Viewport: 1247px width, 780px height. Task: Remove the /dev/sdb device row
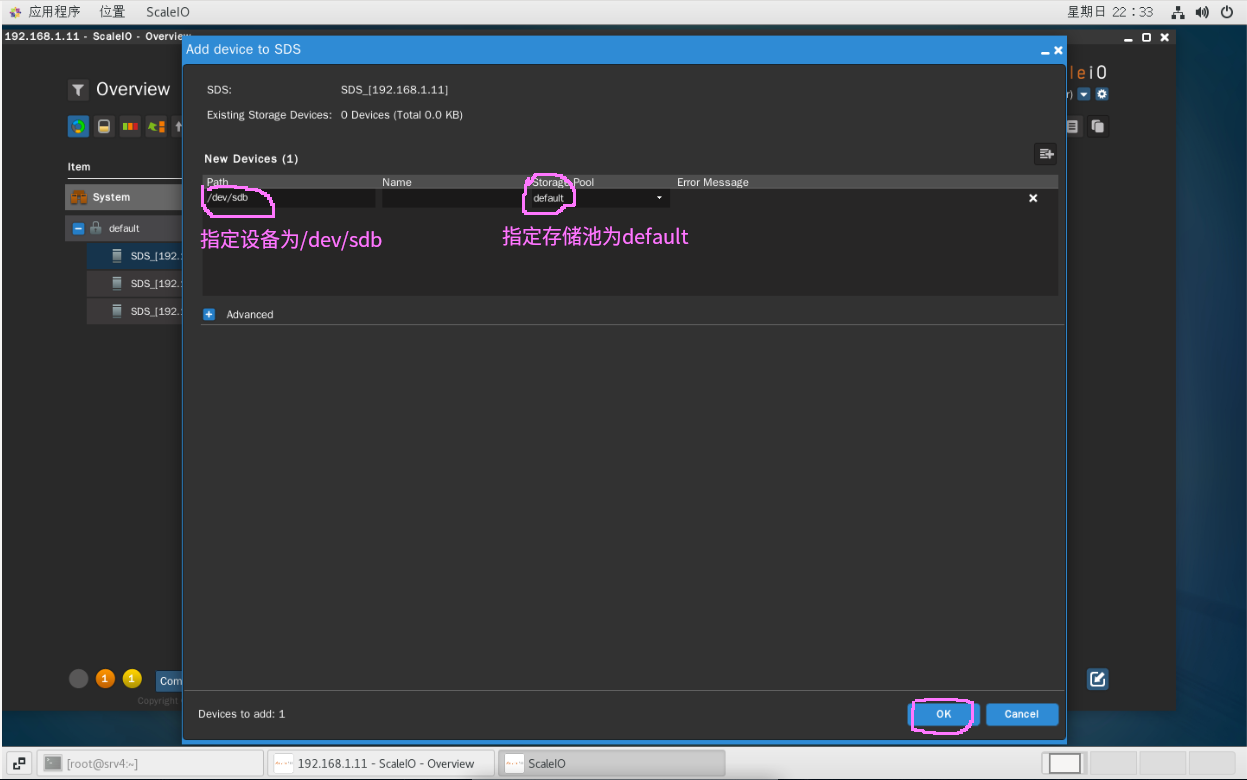1033,198
